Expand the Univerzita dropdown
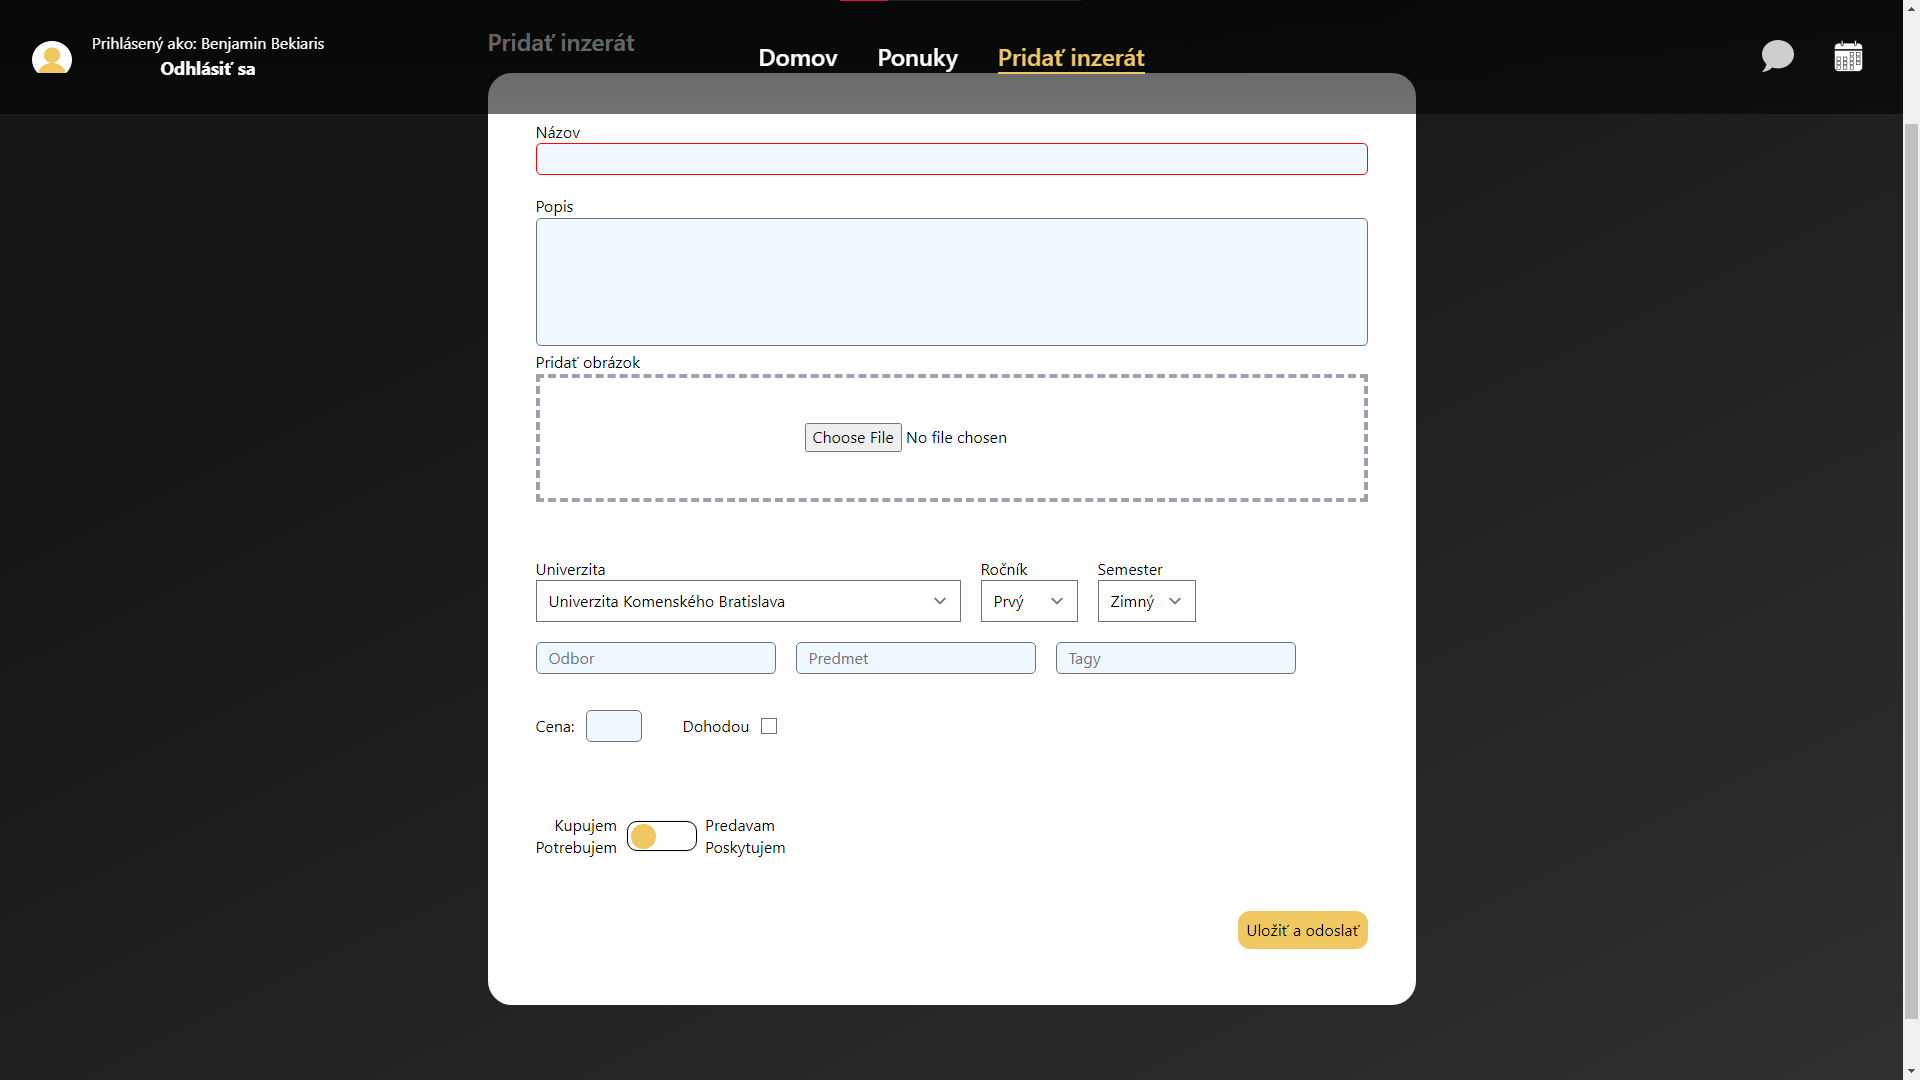1920x1080 pixels. point(747,601)
